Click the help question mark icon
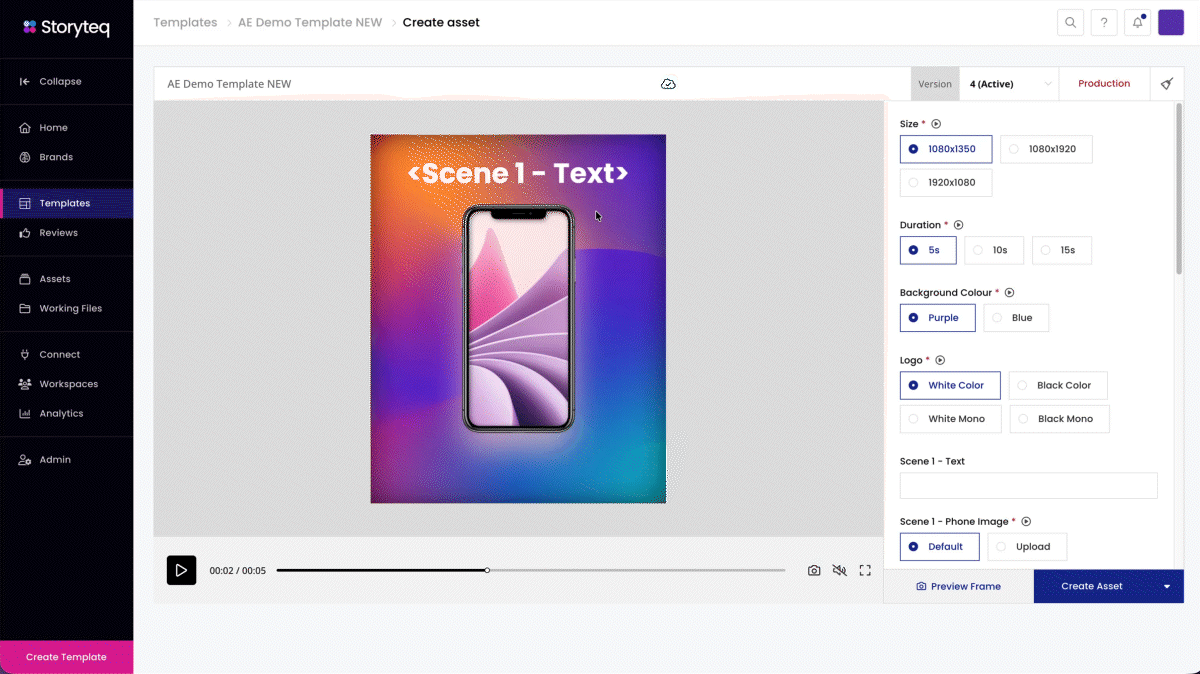The height and width of the screenshot is (674, 1200). pyautogui.click(x=1104, y=22)
